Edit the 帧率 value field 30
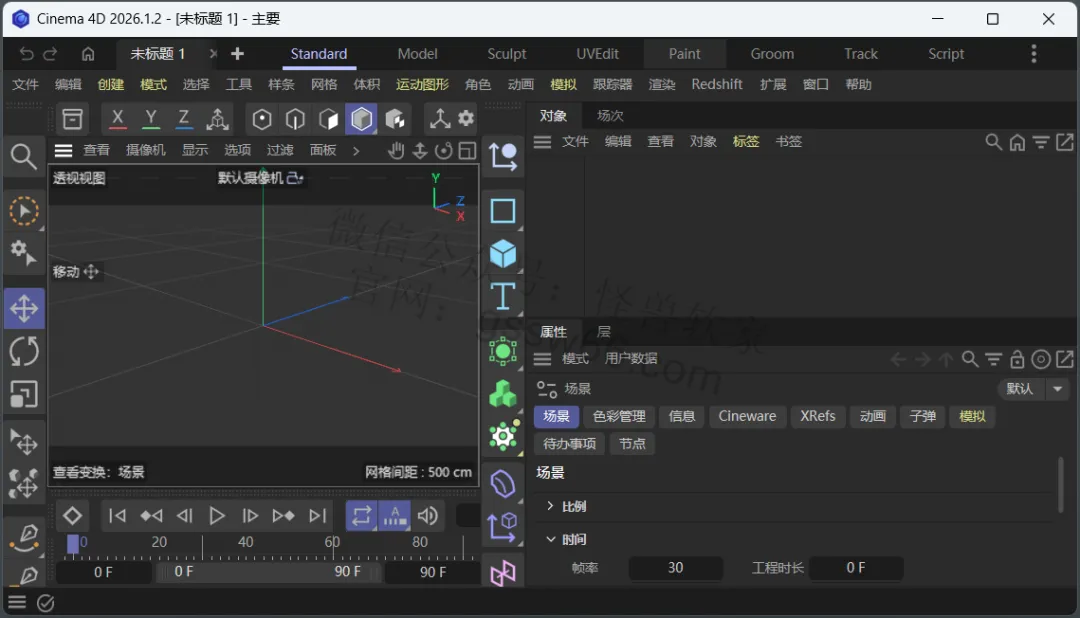The width and height of the screenshot is (1080, 618). click(x=676, y=568)
